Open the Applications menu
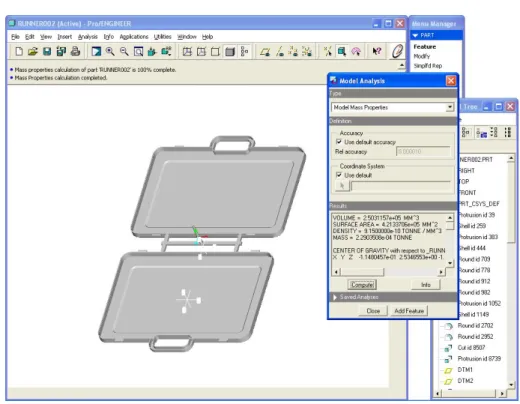Viewport: 520px width, 404px height. pyautogui.click(x=134, y=37)
